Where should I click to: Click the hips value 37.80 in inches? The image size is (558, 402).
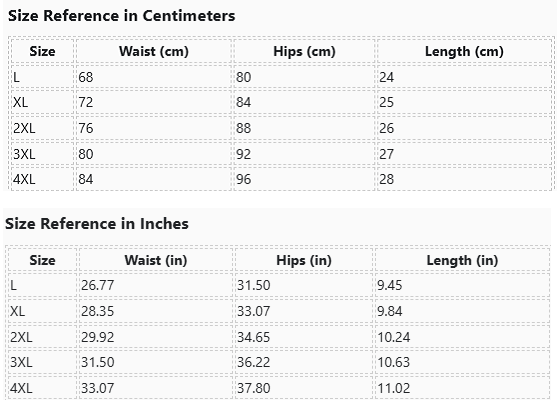pos(254,388)
